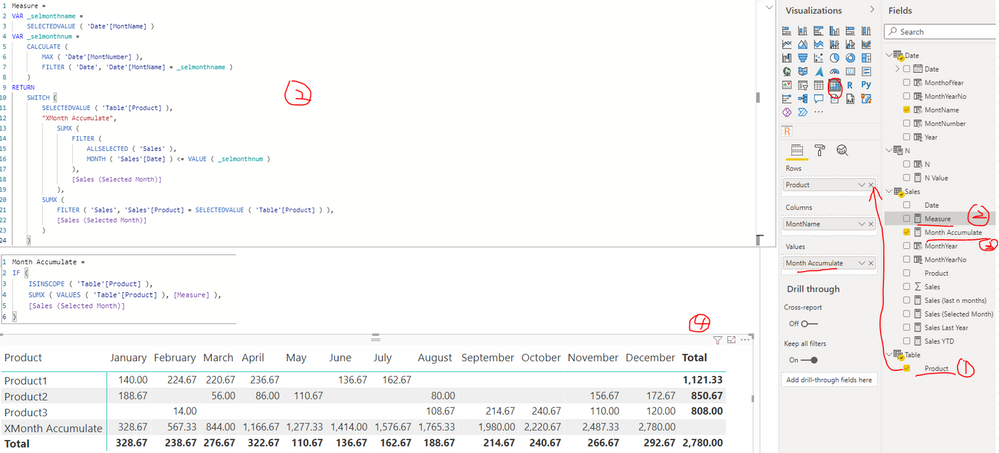This screenshot has height=453, width=999.
Task: Switch to the Fields well tab
Action: tap(796, 150)
